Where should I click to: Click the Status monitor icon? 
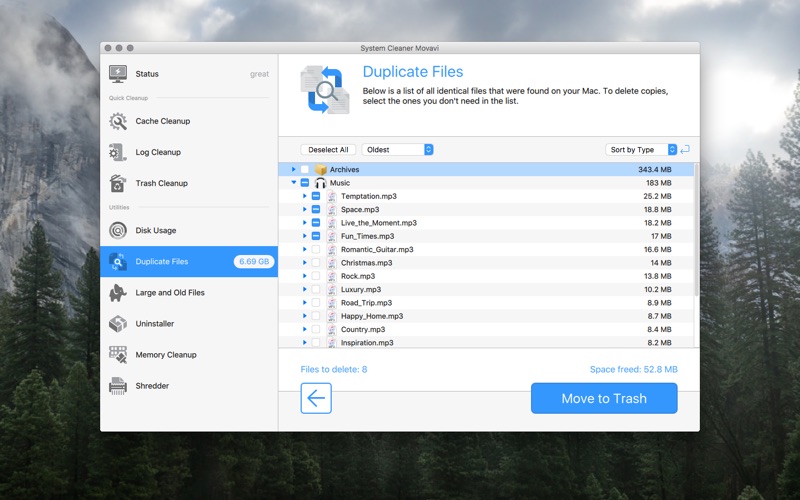[x=118, y=74]
